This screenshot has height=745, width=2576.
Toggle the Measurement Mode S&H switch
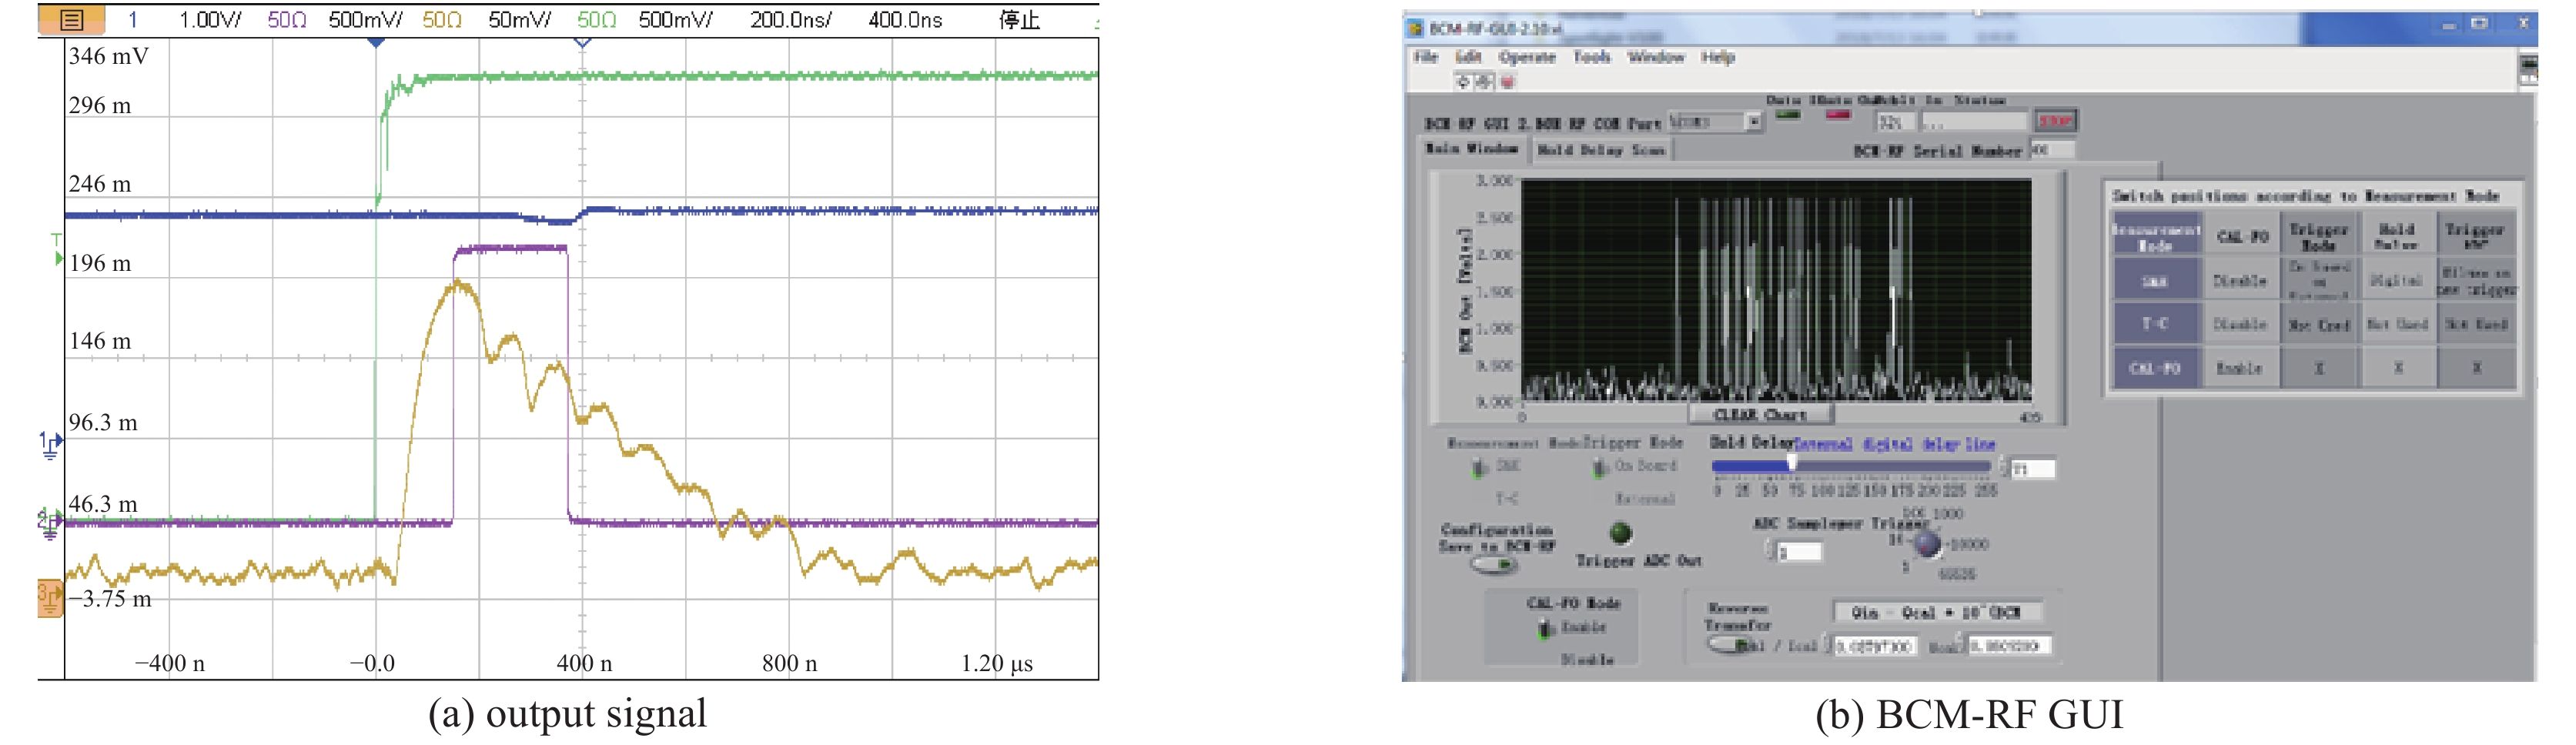pos(1480,467)
